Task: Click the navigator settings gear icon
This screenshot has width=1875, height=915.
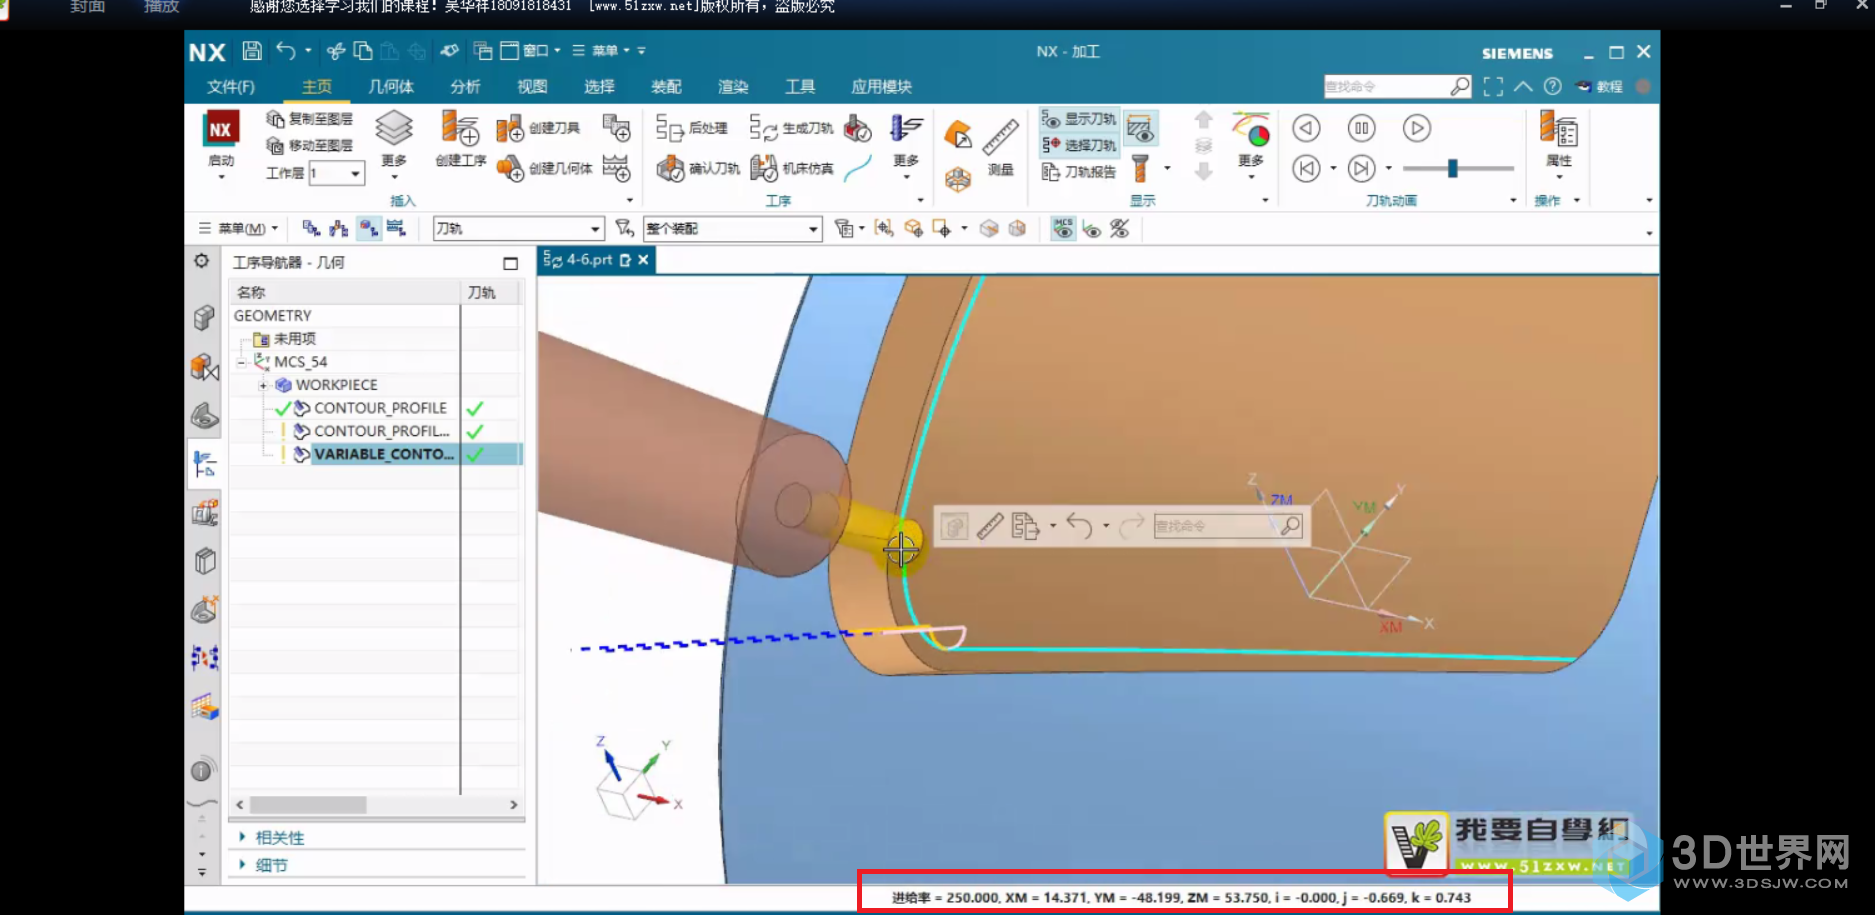Action: pos(202,261)
